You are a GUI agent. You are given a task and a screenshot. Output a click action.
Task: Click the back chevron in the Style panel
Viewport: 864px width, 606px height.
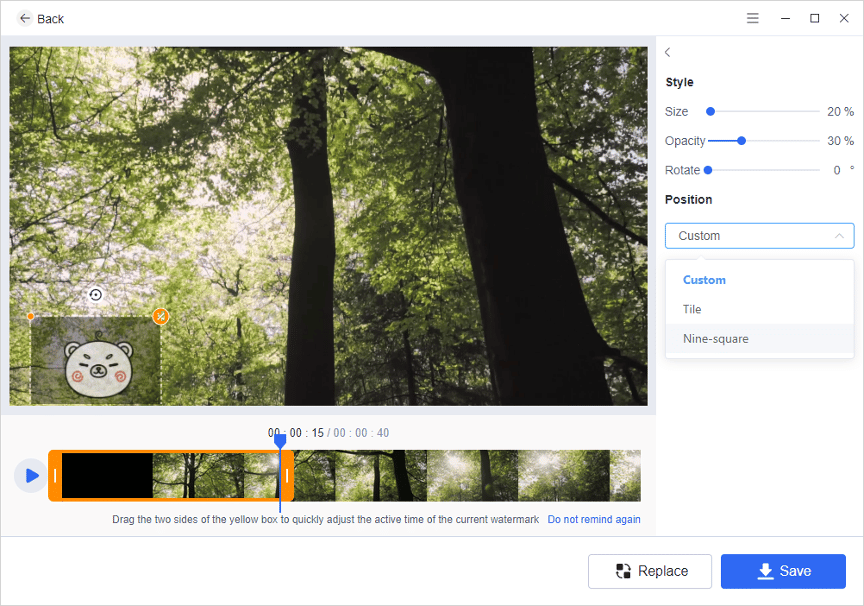(668, 52)
